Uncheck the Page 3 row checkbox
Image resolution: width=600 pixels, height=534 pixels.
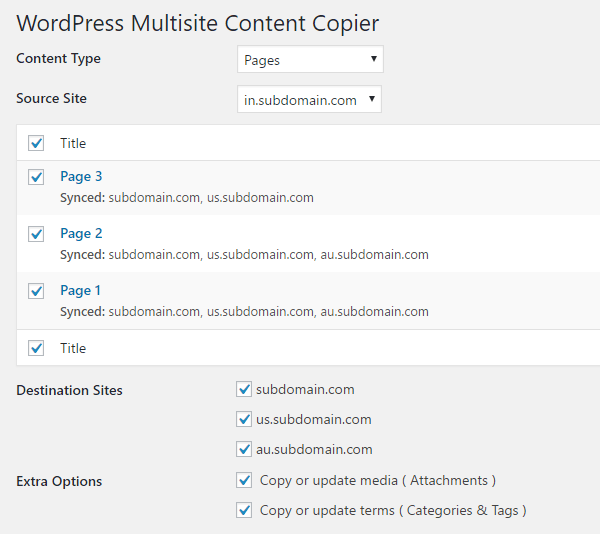point(36,177)
